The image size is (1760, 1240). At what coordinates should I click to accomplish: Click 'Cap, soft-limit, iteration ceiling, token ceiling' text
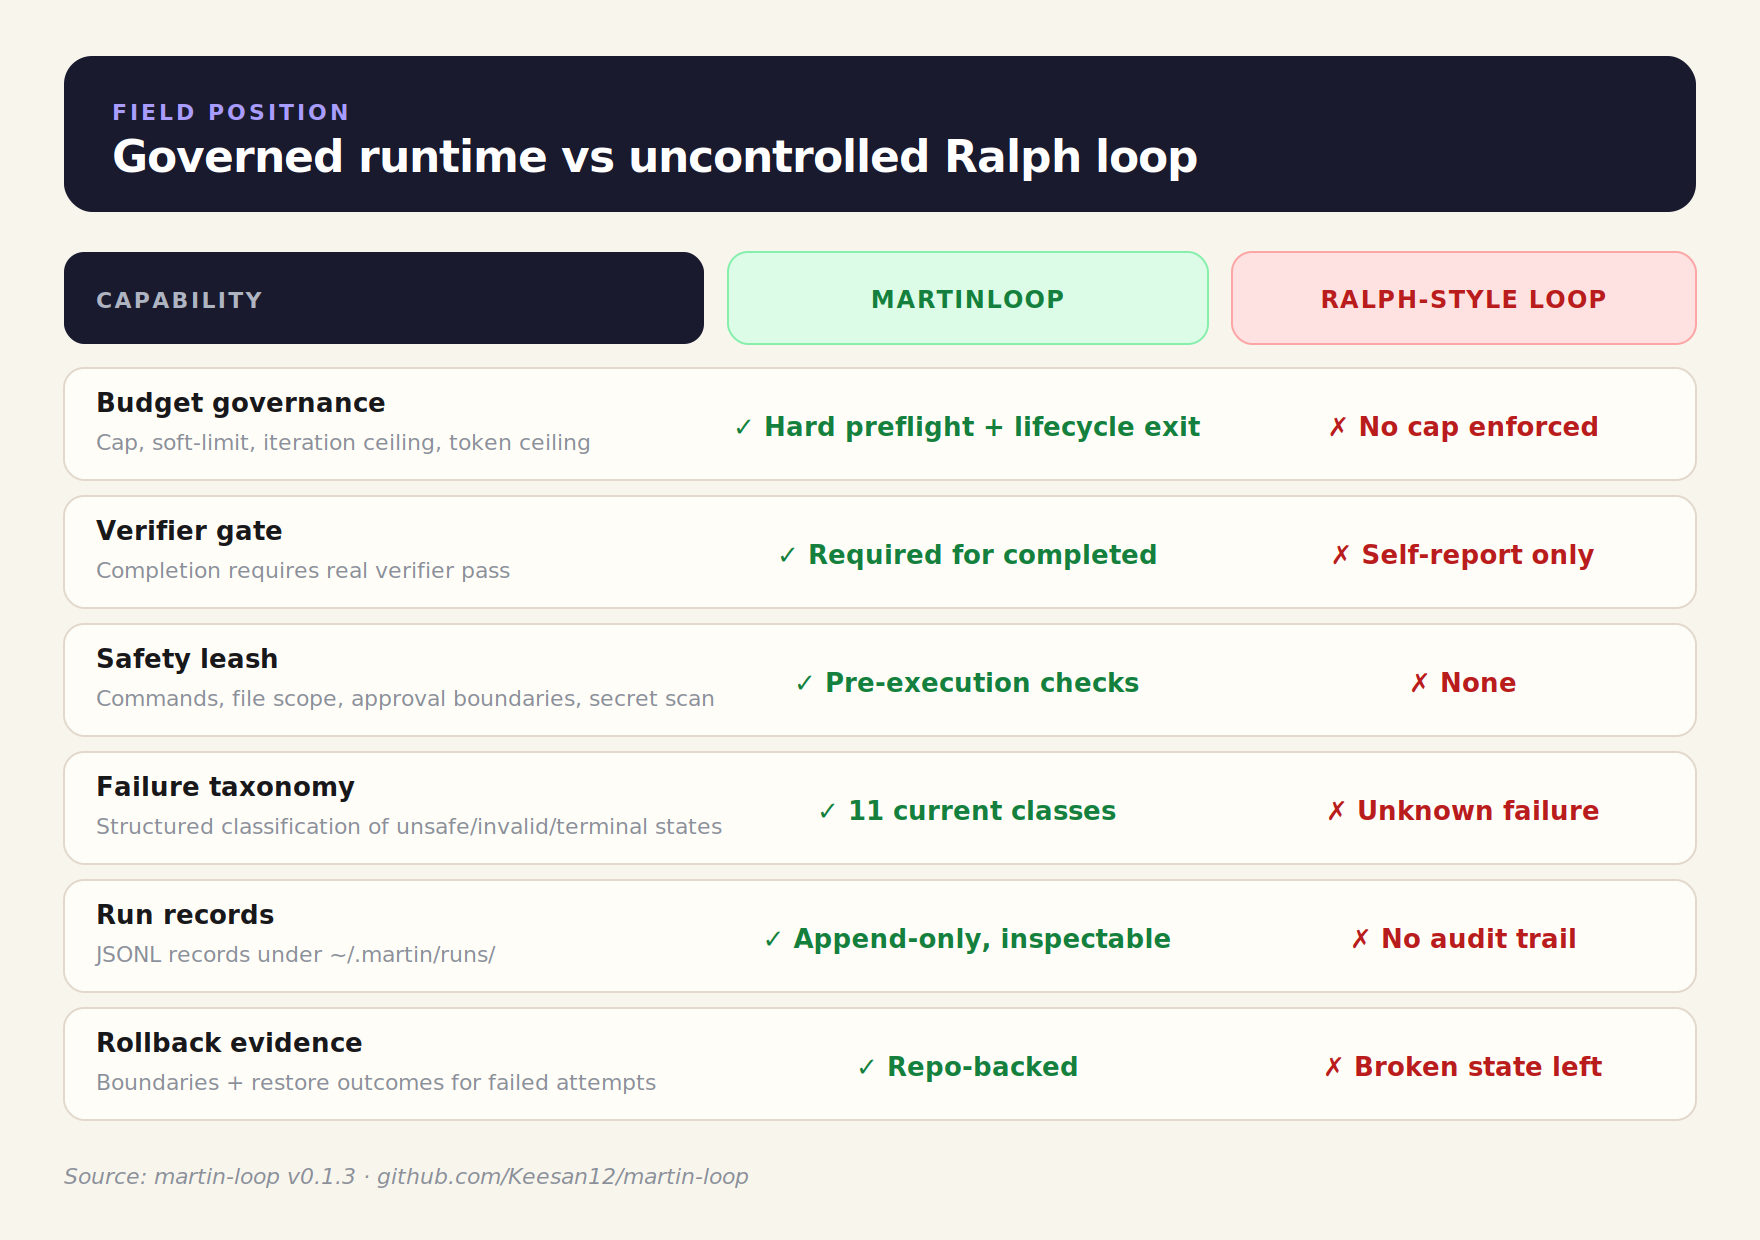pyautogui.click(x=343, y=443)
